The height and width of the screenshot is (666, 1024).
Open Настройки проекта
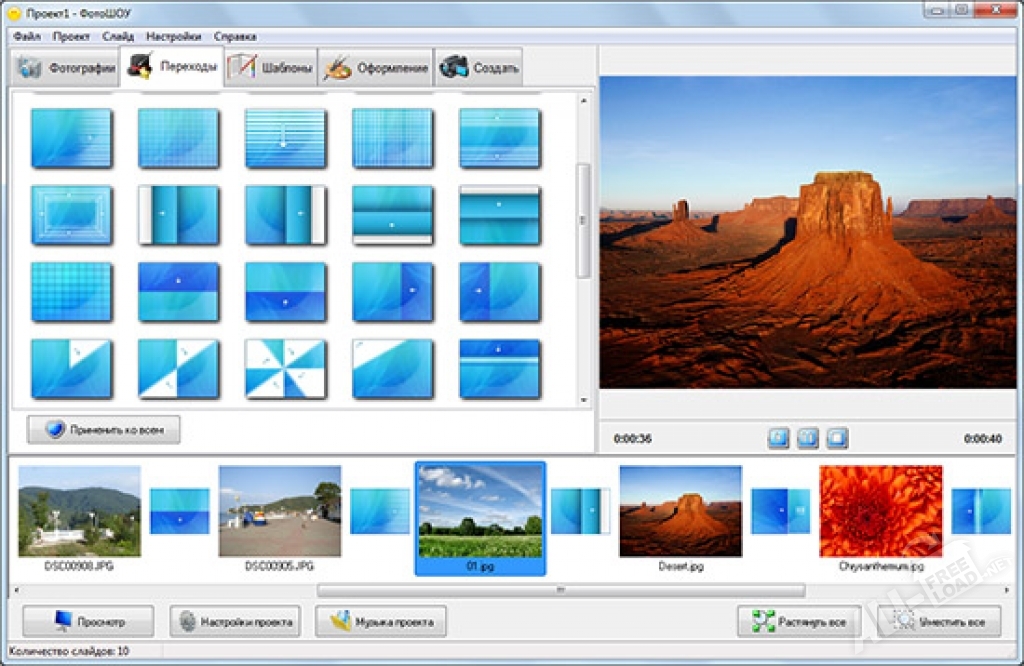tap(235, 621)
